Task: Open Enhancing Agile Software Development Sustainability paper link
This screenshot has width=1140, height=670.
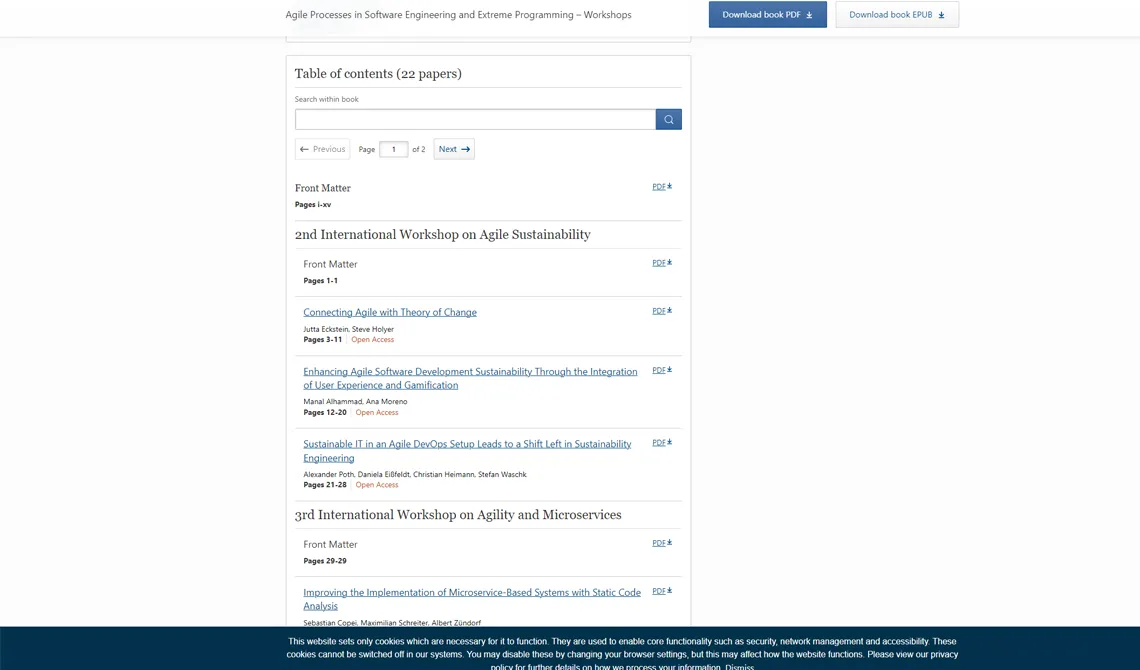Action: (x=470, y=378)
